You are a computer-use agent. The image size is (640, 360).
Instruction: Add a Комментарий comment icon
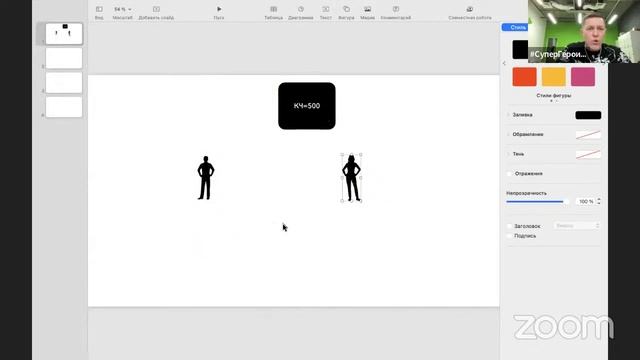[x=396, y=9]
